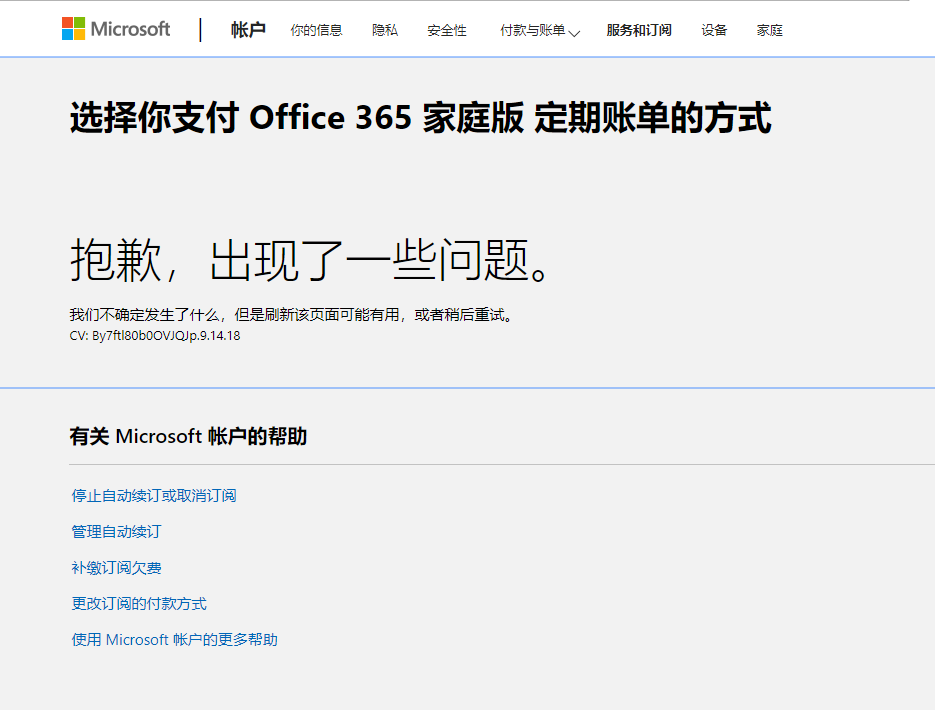Click the 我们不确定发生了什么 message text
935x710 pixels.
291,315
